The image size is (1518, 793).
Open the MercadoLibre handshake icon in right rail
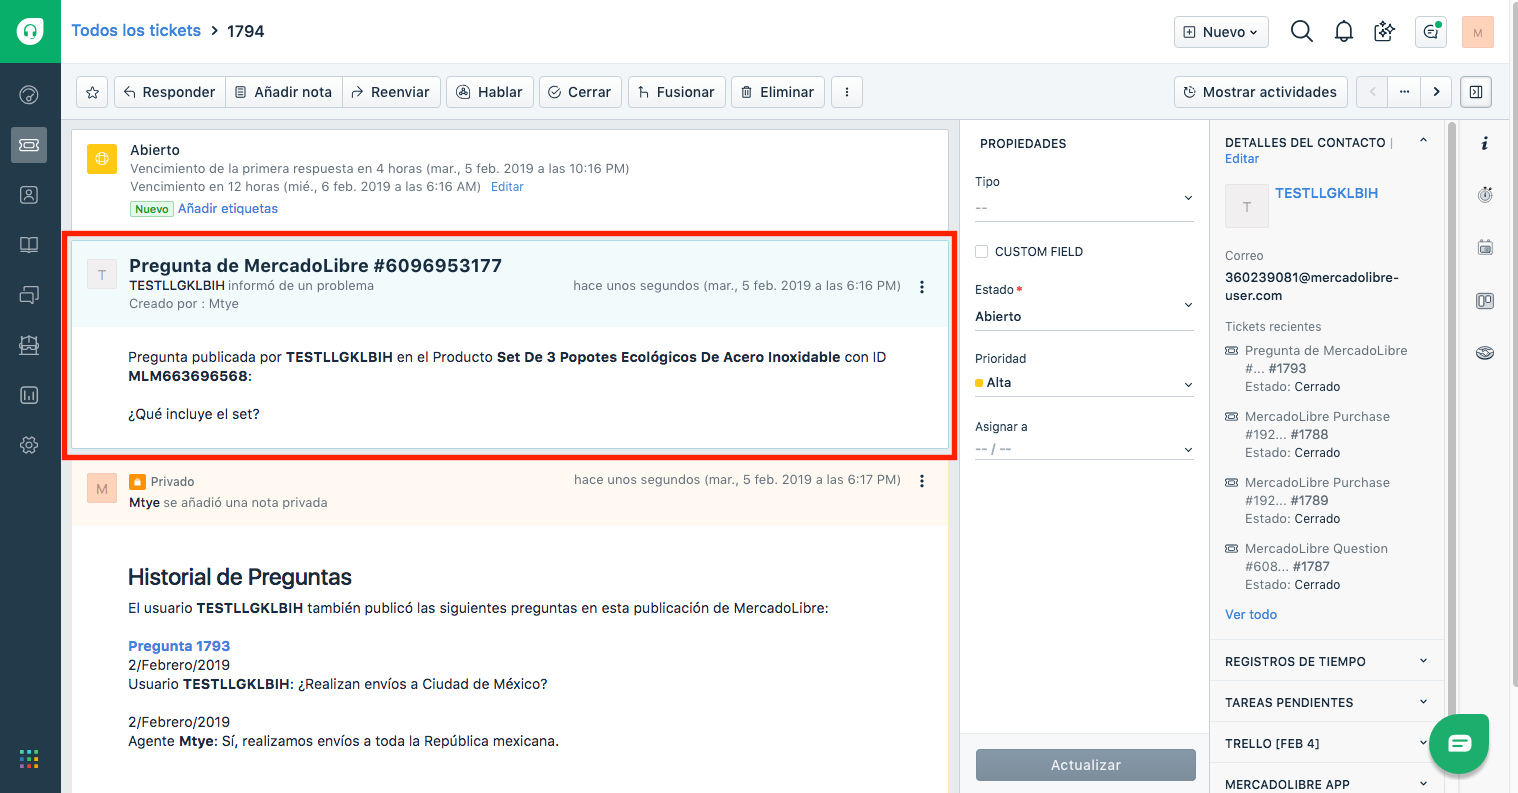[x=1485, y=352]
